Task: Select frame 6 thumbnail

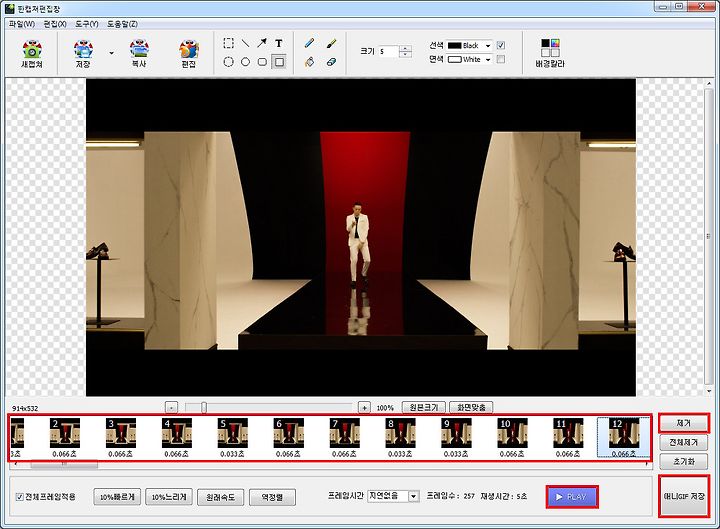Action: [x=289, y=433]
